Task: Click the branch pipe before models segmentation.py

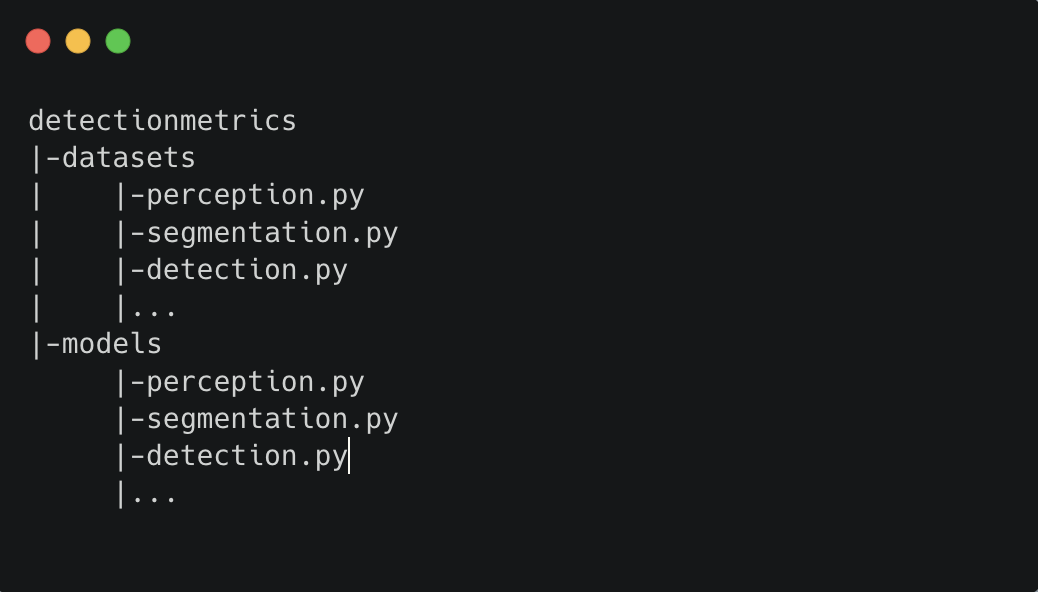Action: 120,420
